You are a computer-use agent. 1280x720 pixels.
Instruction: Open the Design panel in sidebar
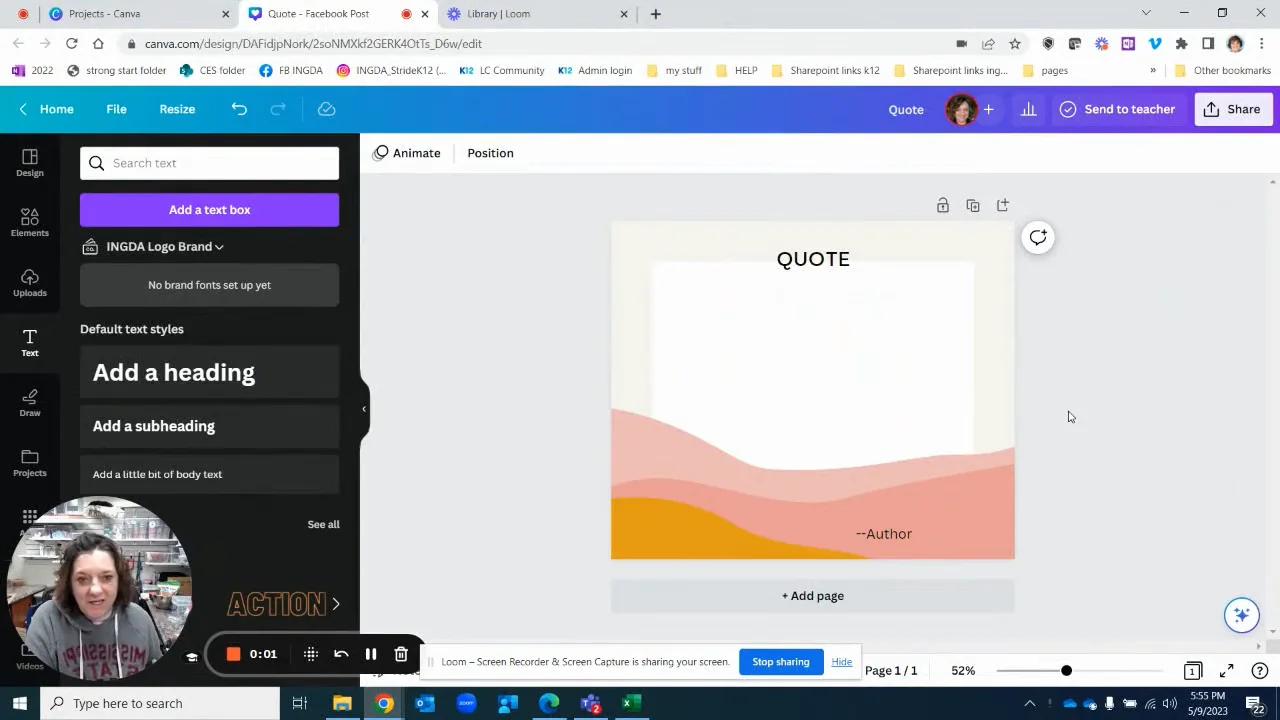29,162
